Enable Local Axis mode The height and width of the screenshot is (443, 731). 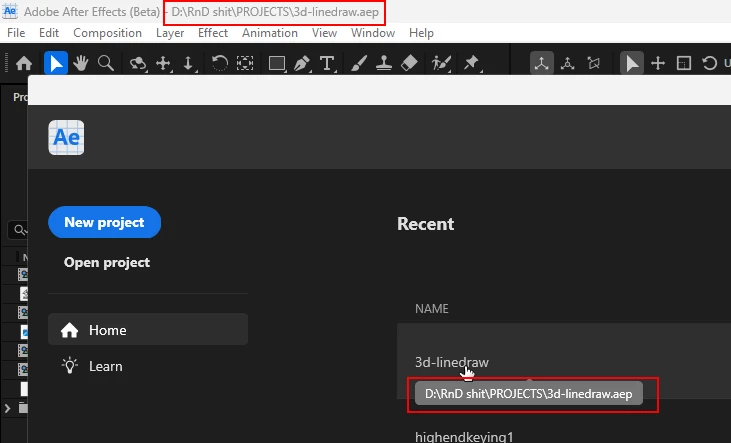point(542,63)
